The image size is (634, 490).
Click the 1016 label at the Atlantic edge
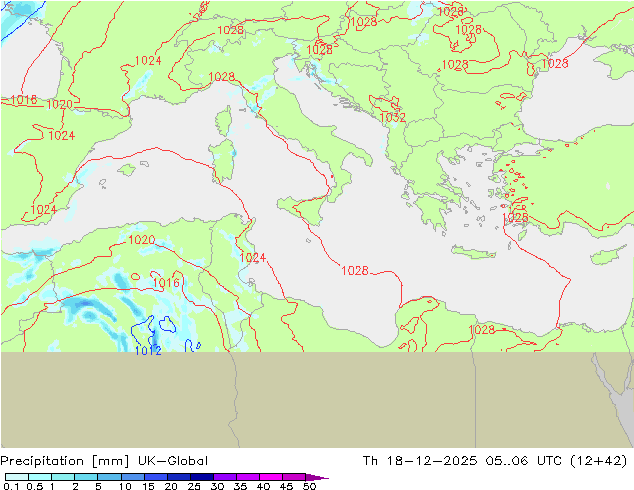click(23, 99)
